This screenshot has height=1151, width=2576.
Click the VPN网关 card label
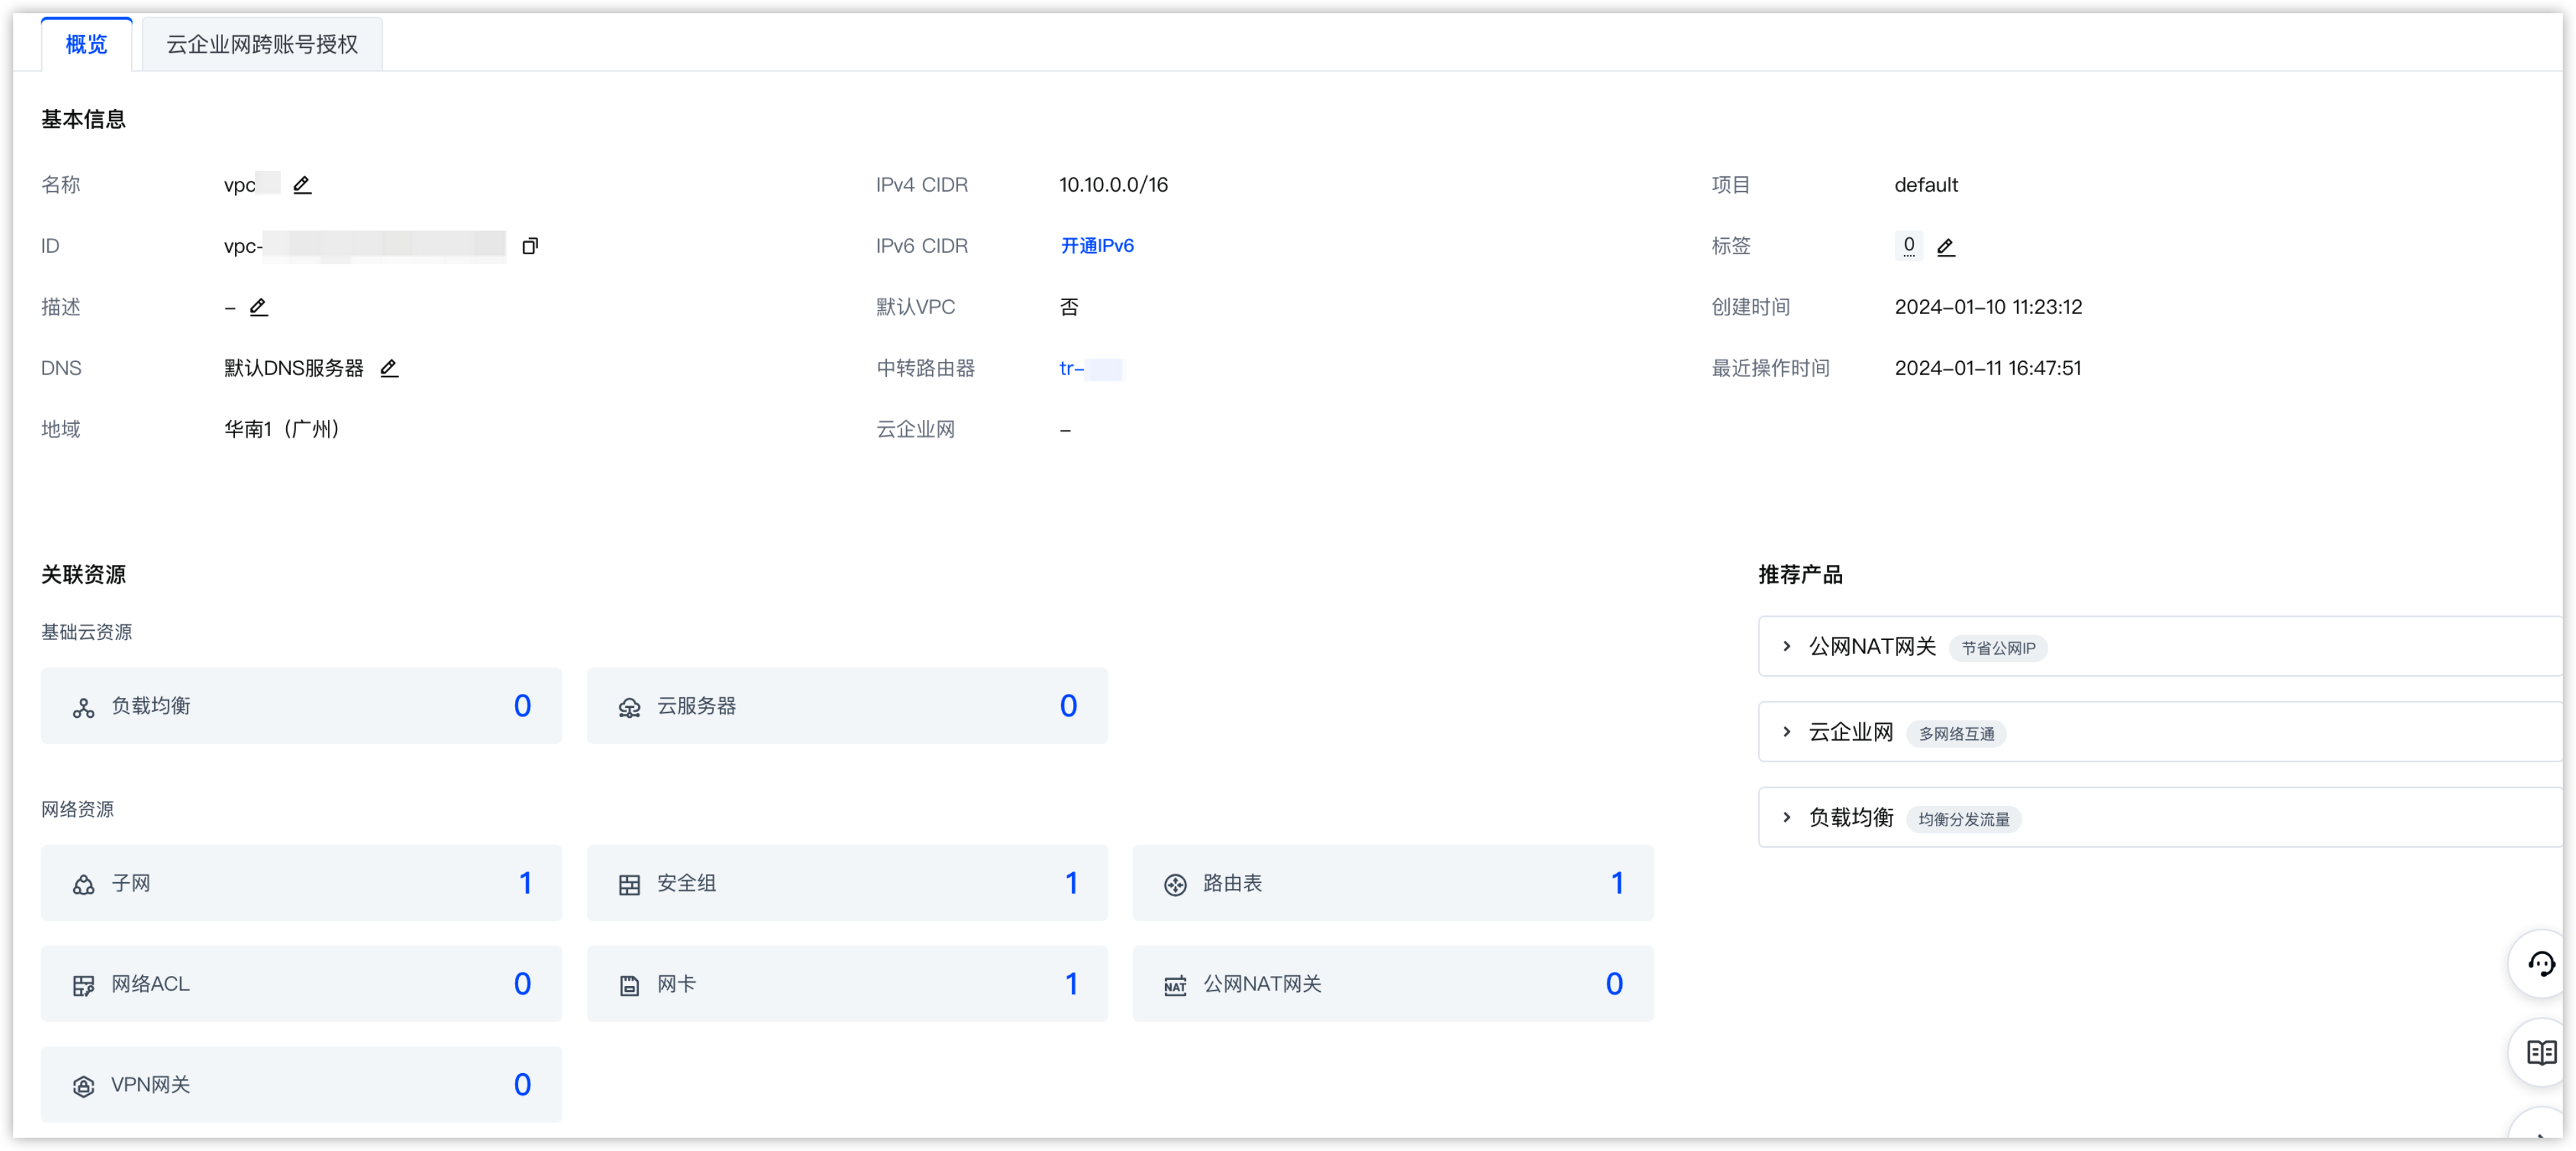click(150, 1086)
